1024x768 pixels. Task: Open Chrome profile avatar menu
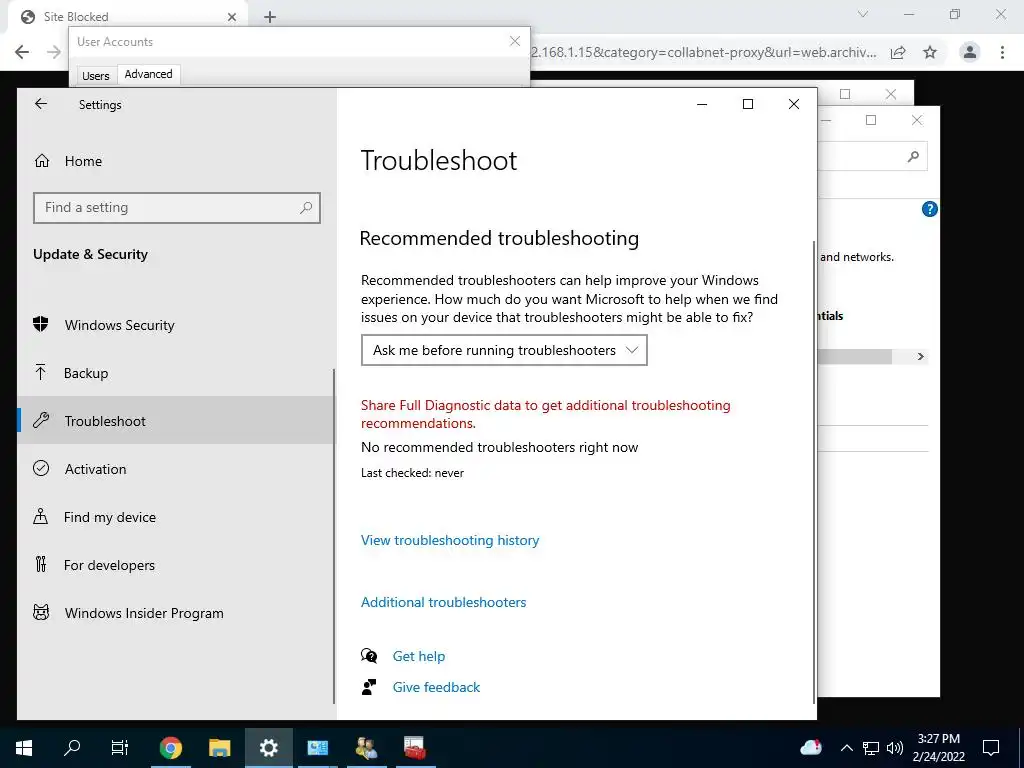tap(970, 52)
